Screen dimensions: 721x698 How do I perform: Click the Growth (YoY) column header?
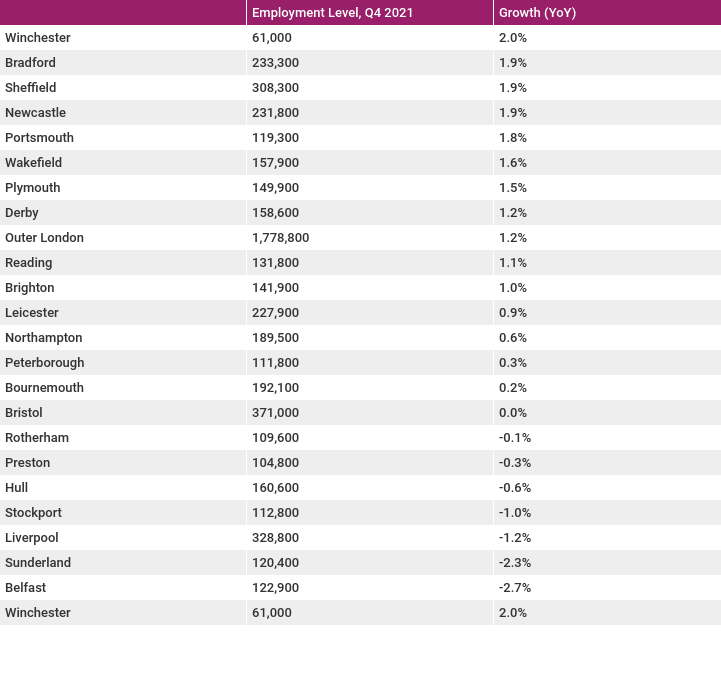[x=537, y=12]
